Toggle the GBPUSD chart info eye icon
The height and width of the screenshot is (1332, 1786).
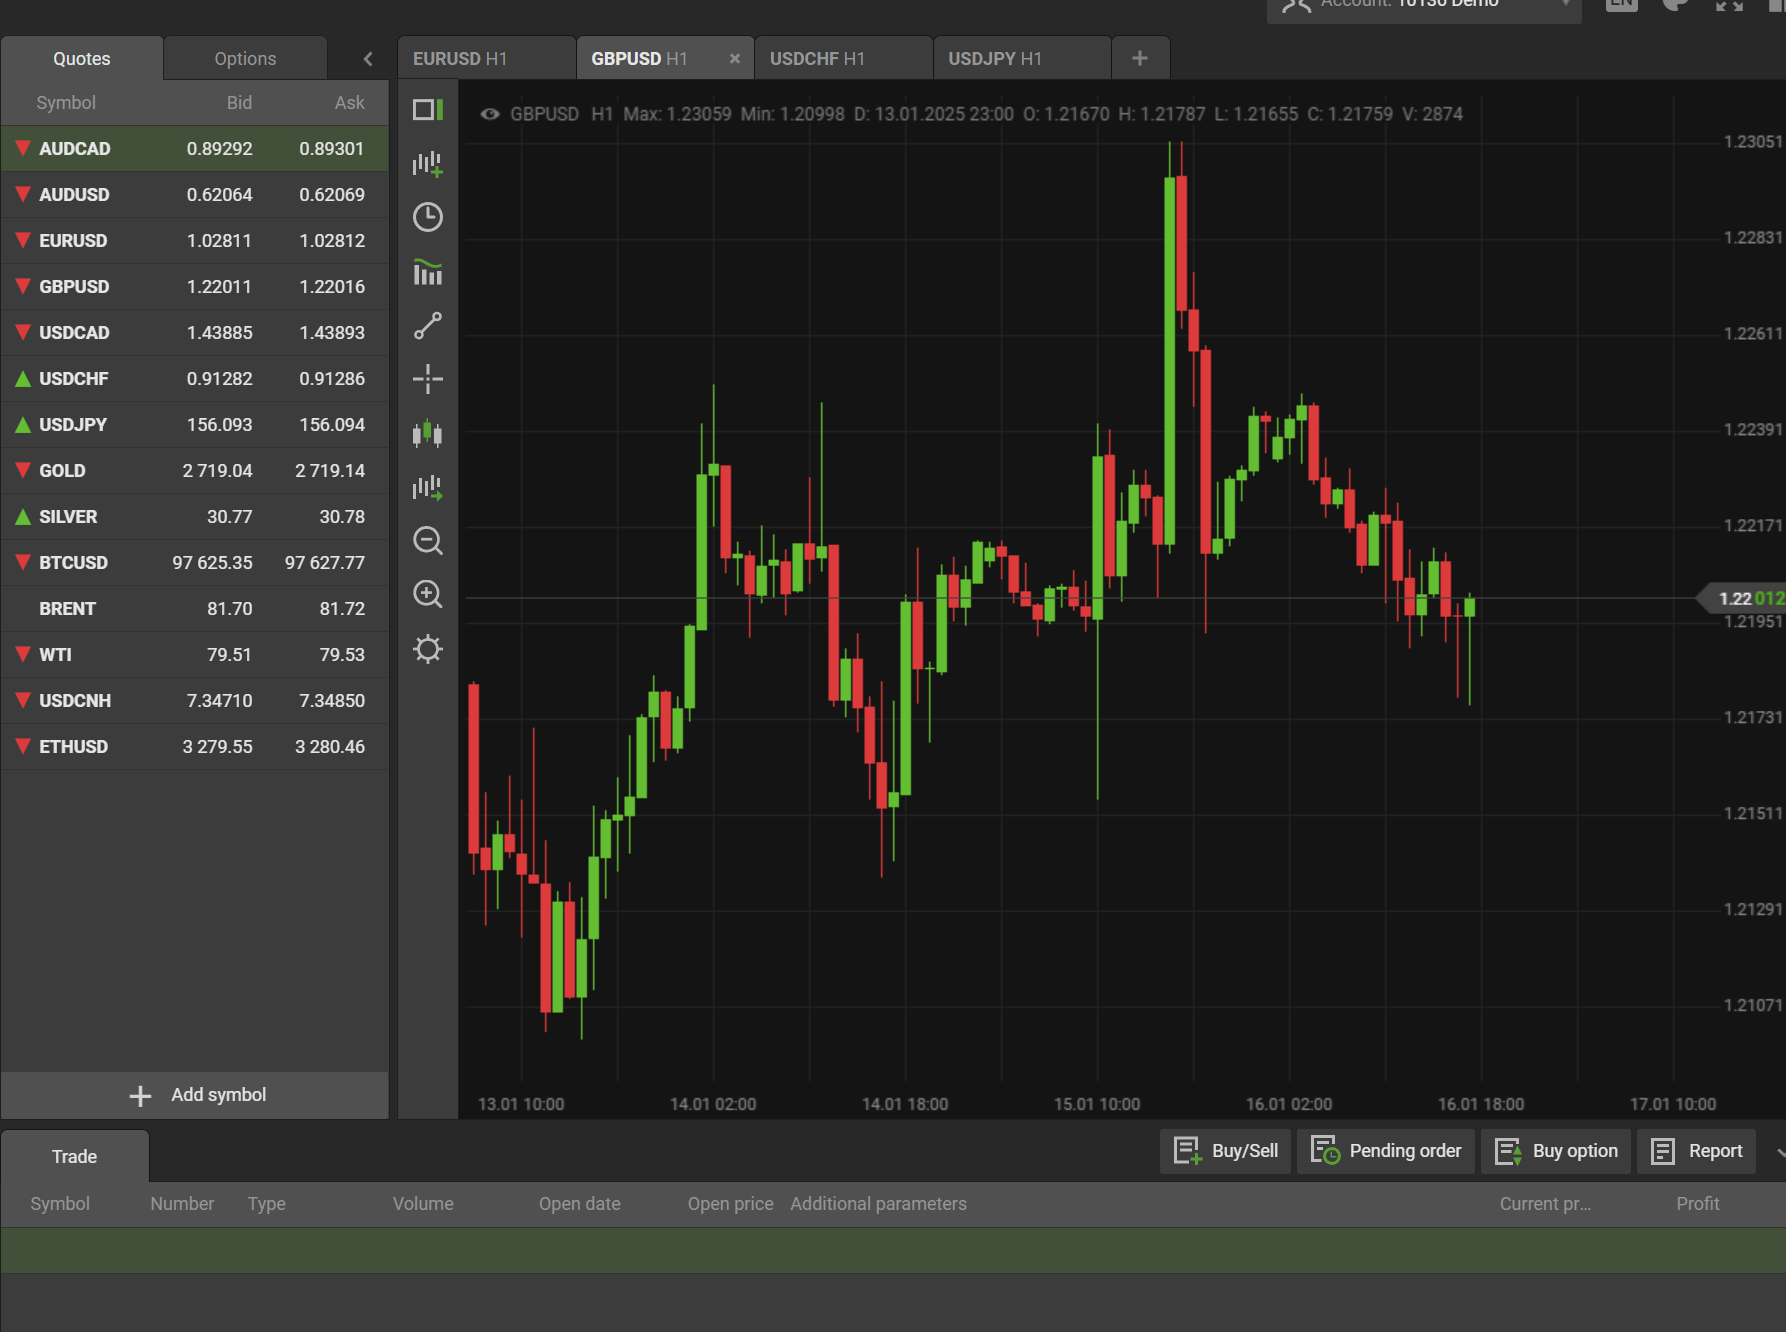[x=490, y=114]
